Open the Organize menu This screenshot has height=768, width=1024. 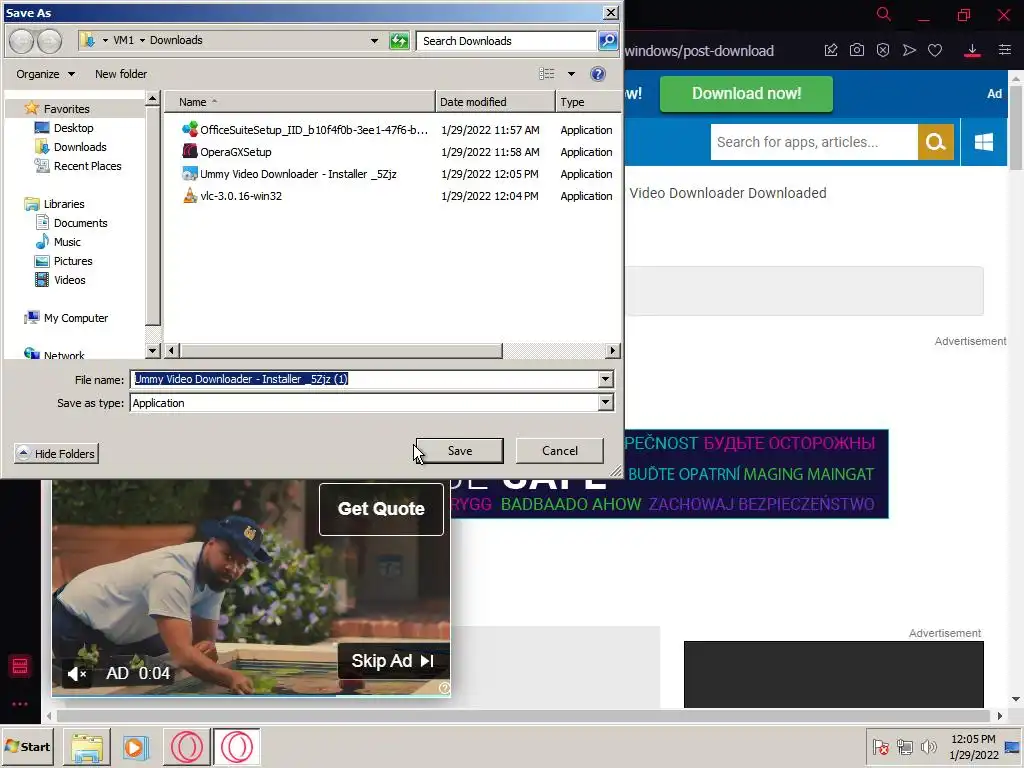[45, 74]
